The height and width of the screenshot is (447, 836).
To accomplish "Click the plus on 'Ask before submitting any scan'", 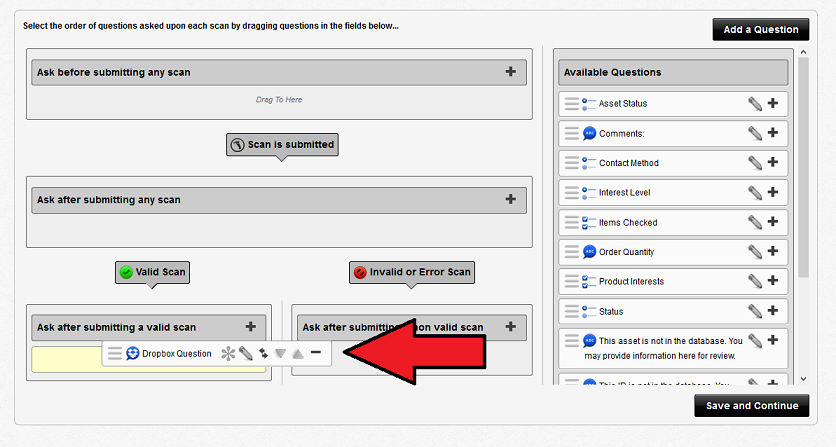I will (x=511, y=71).
